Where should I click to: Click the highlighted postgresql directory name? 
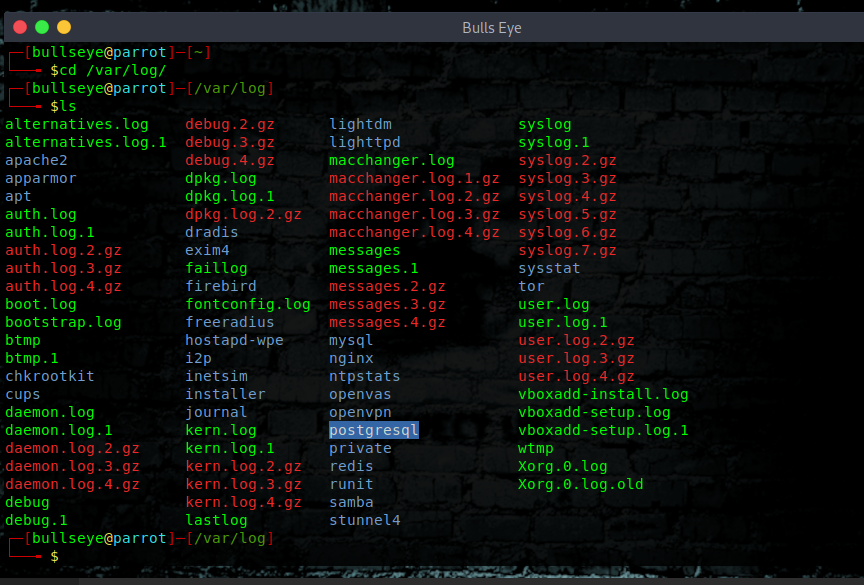coord(374,430)
